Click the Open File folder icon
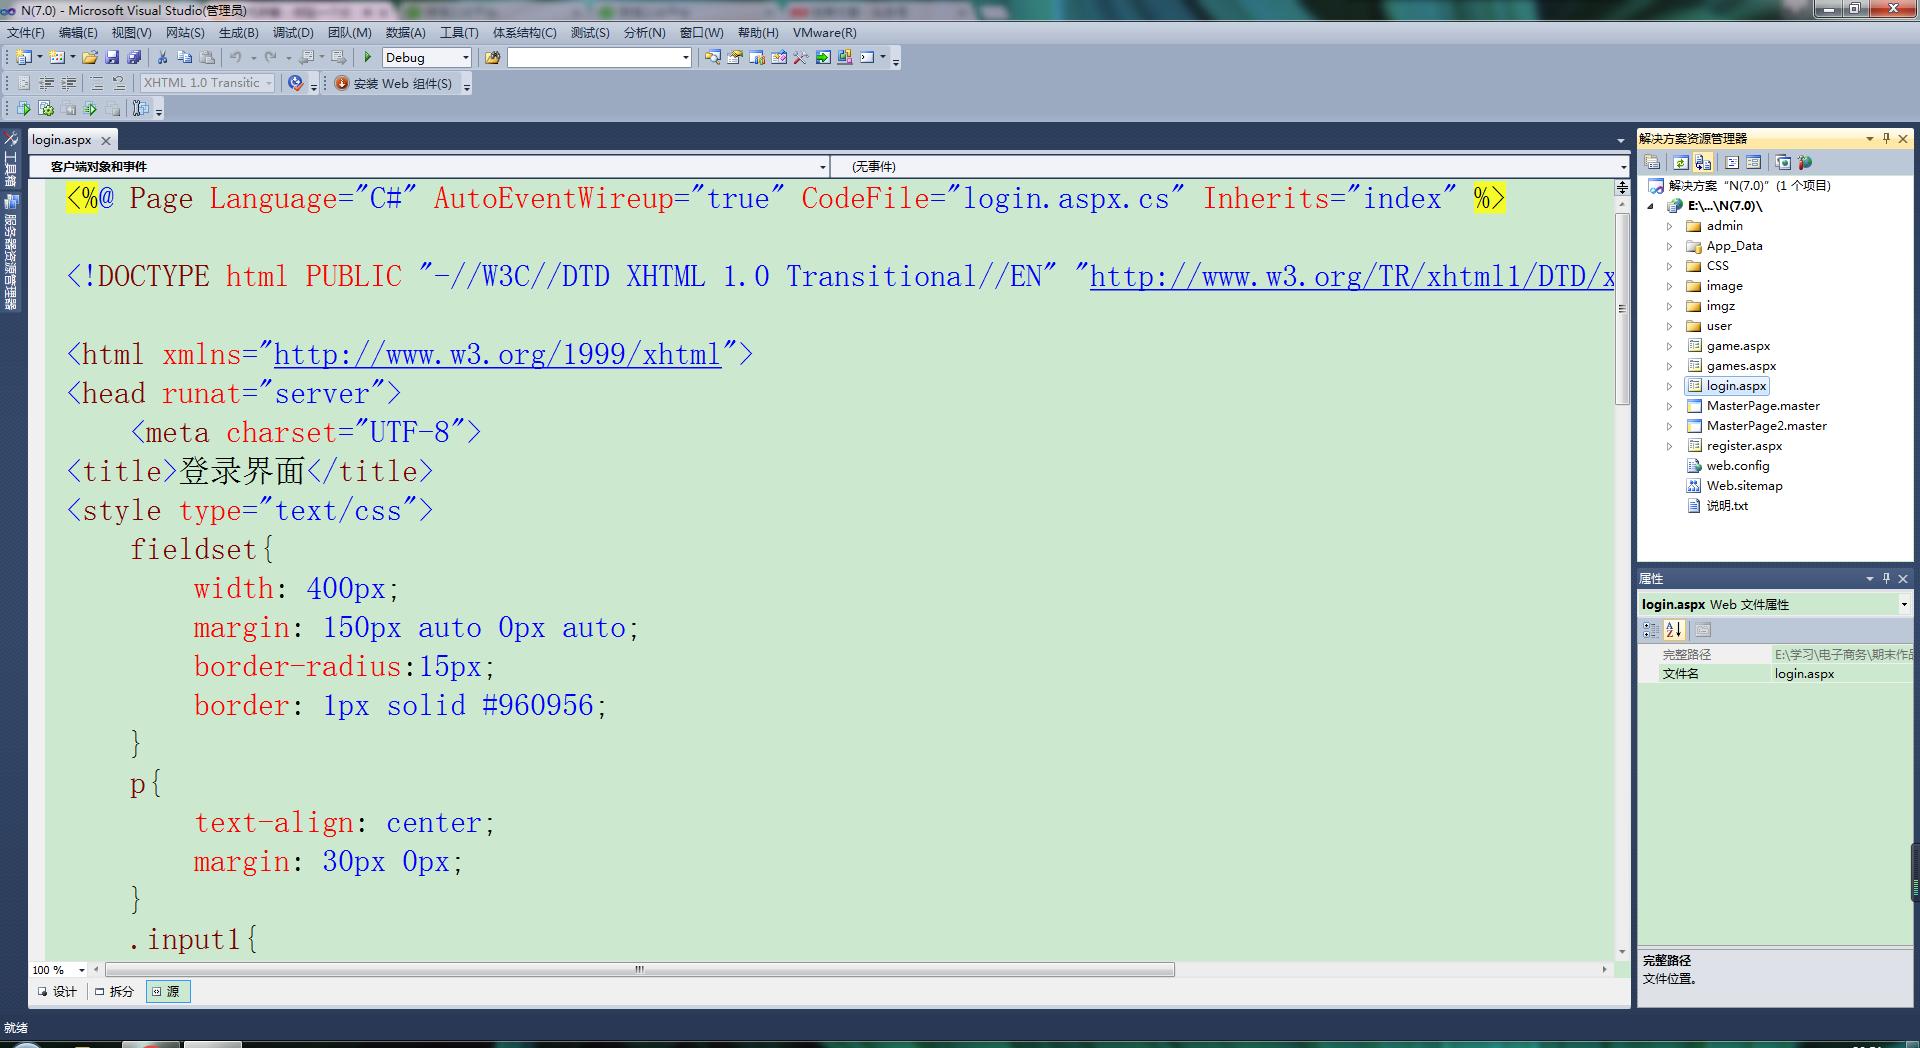1920x1048 pixels. tap(90, 58)
